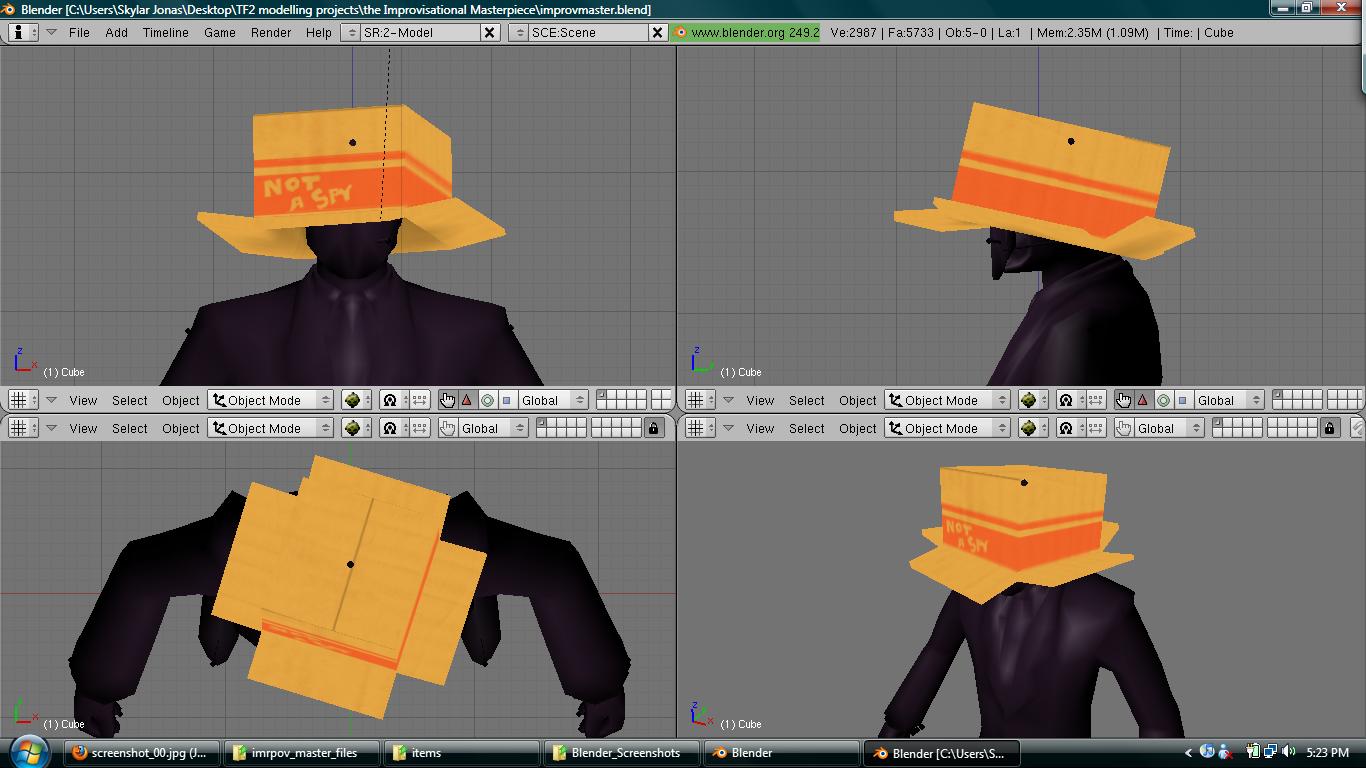Open Object Mode dropdown in top-left viewport
This screenshot has width=1366, height=768.
point(270,400)
